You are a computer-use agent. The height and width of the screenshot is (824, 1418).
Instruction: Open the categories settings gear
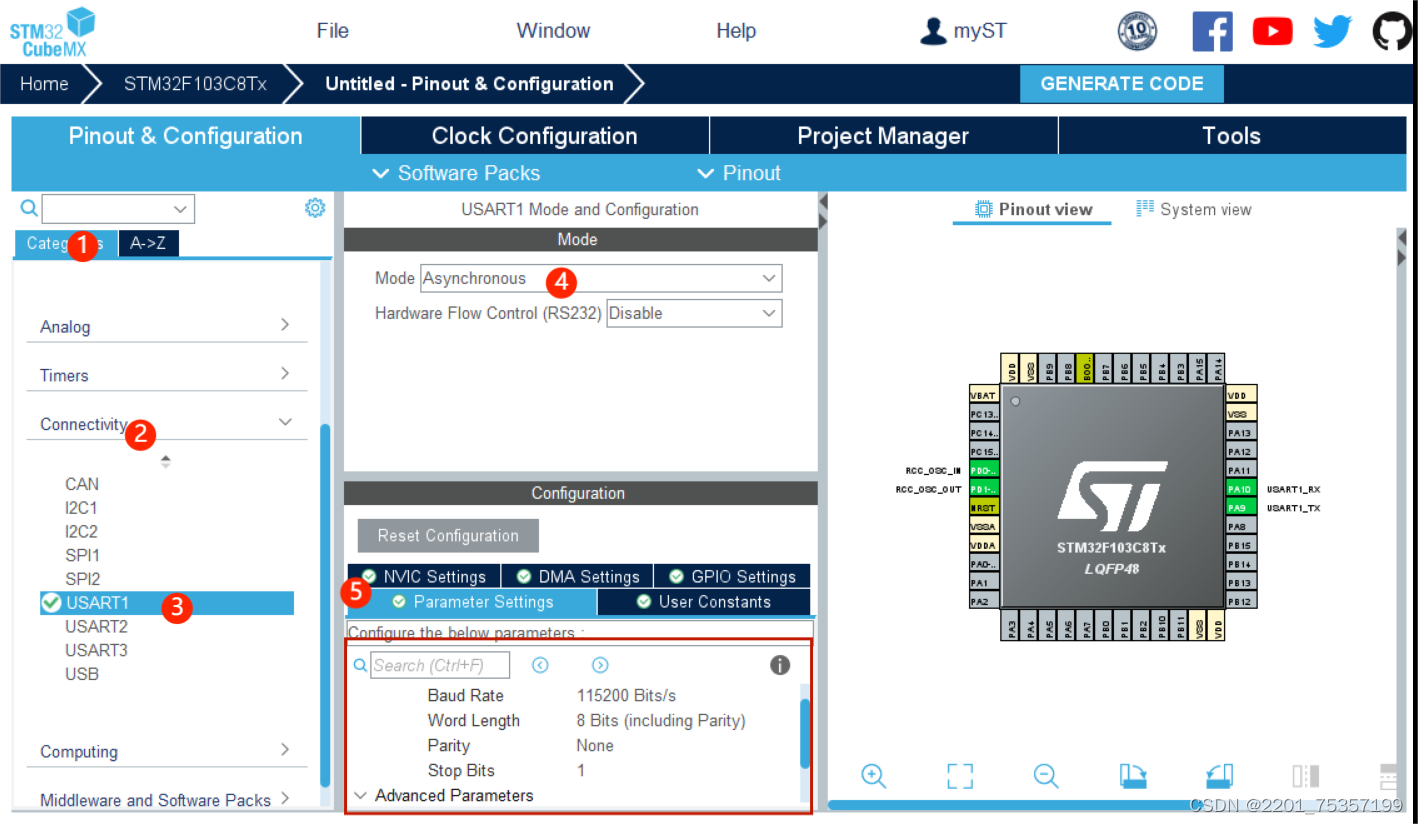coord(315,208)
